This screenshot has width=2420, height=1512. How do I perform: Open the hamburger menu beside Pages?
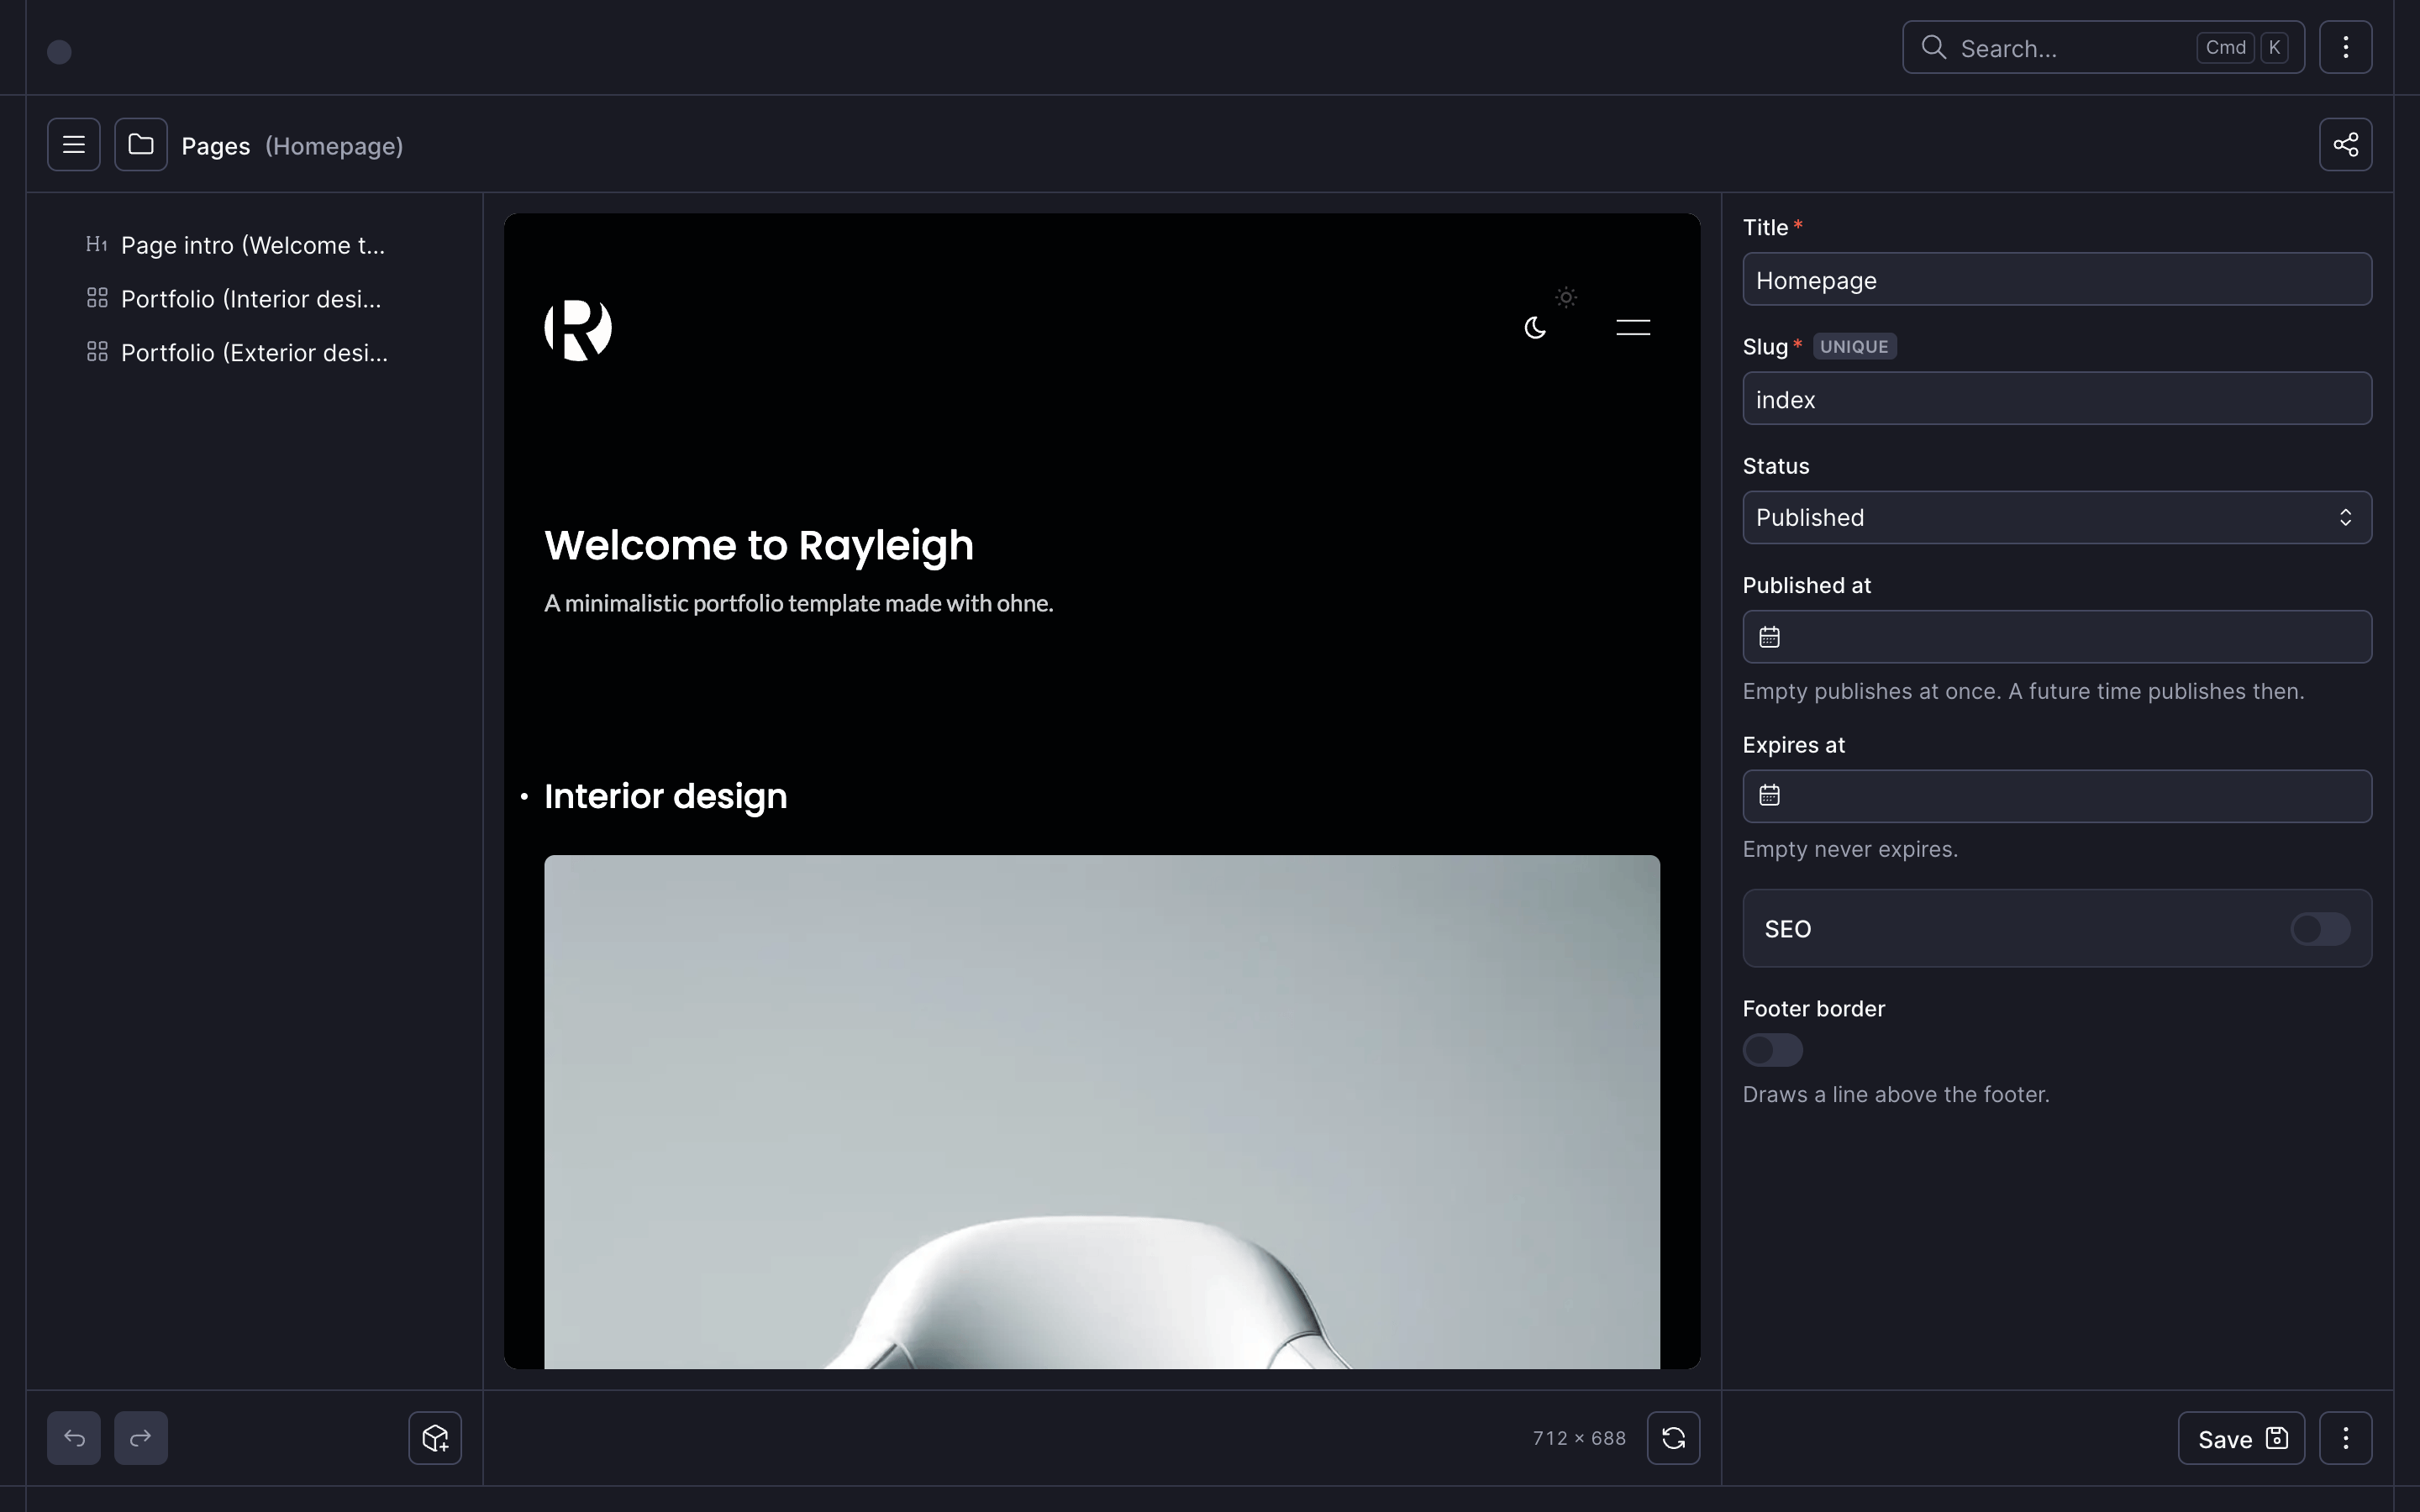click(x=73, y=145)
